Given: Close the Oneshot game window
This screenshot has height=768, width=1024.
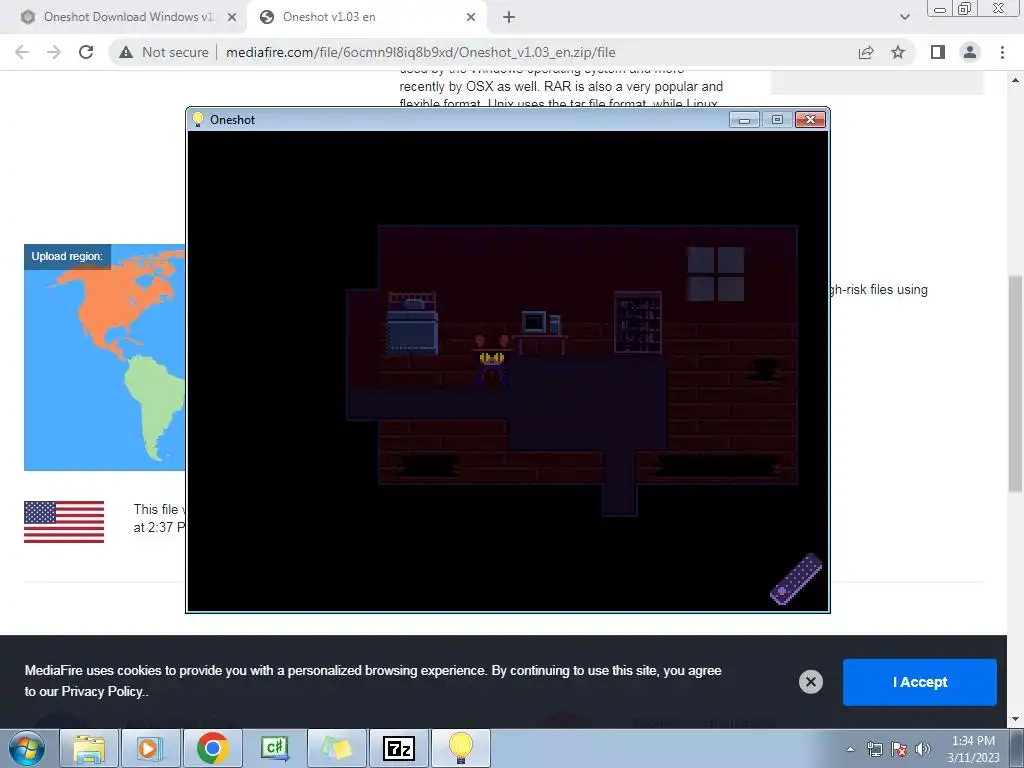Looking at the screenshot, I should point(810,120).
